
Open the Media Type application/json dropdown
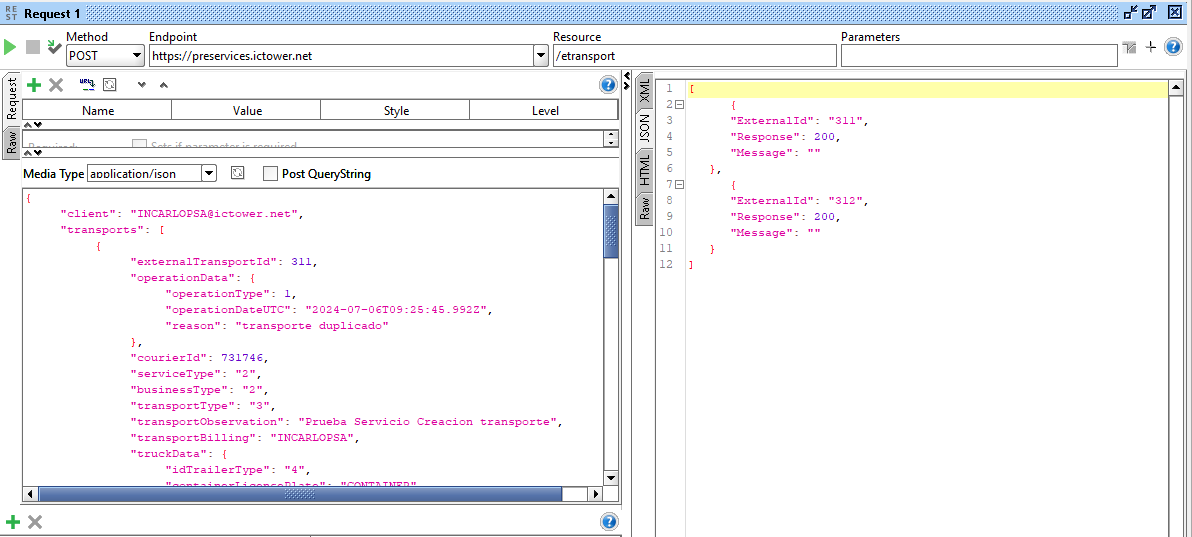[x=209, y=173]
